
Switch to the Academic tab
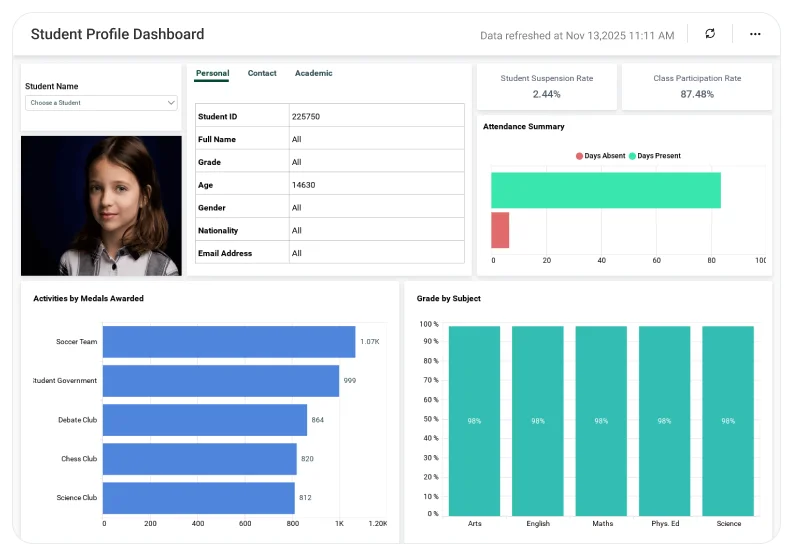pos(314,73)
